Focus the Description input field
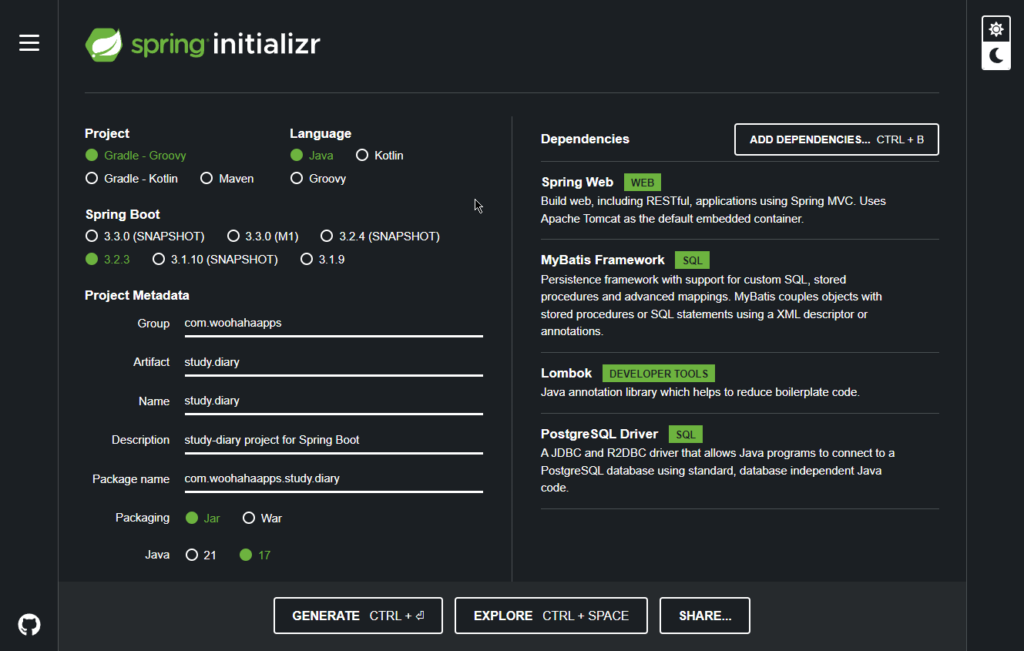Image resolution: width=1024 pixels, height=651 pixels. 334,441
